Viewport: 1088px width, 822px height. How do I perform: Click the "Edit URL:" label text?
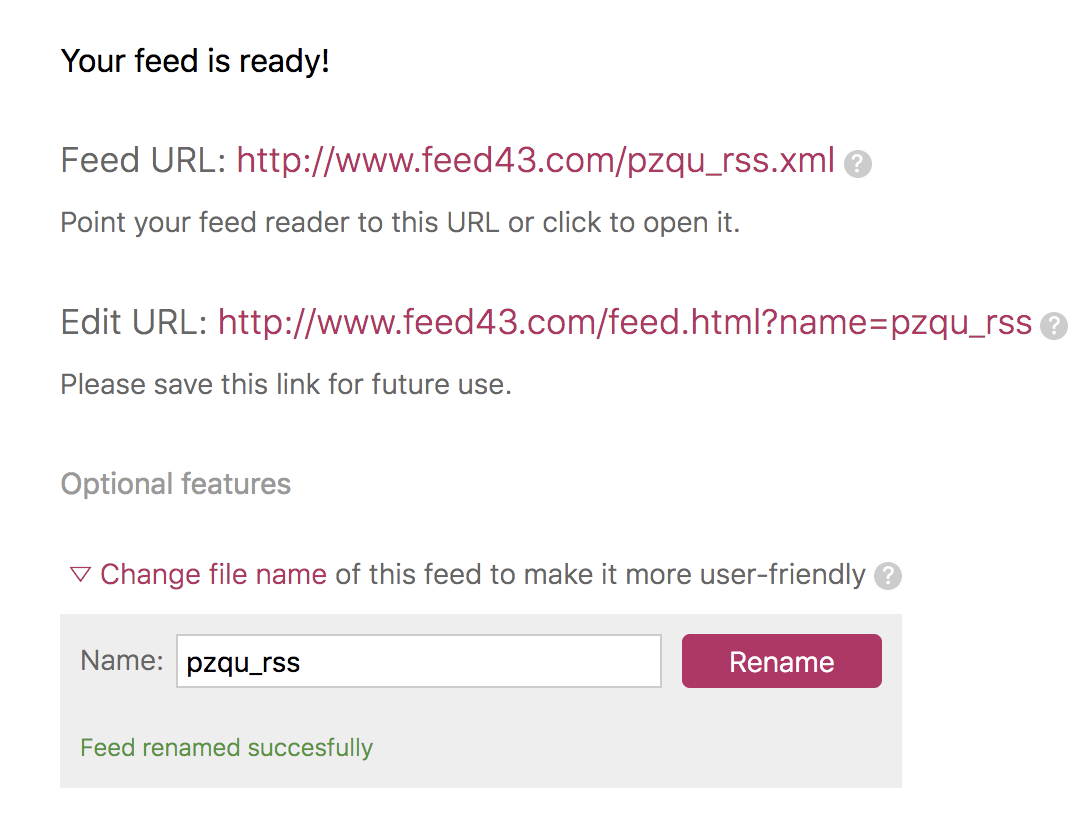pyautogui.click(x=134, y=322)
